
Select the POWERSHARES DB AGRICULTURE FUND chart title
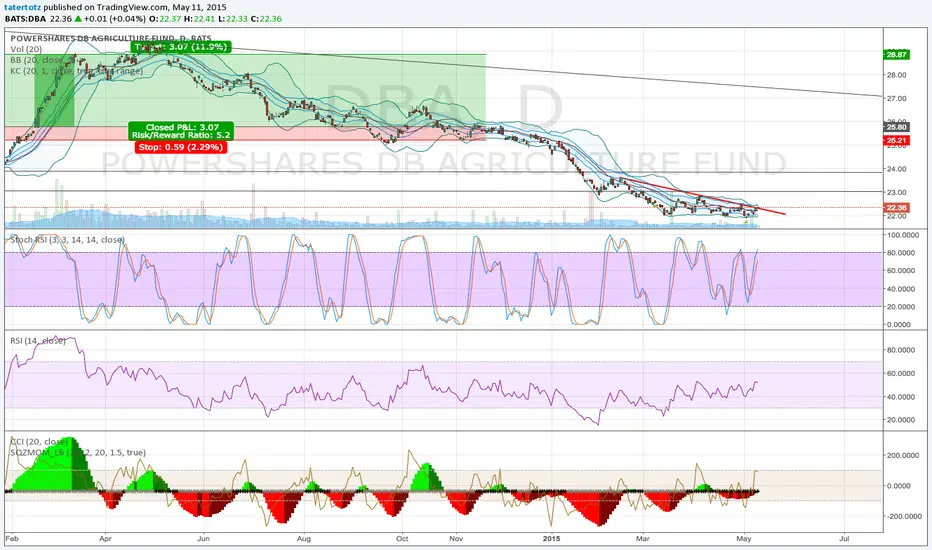(111, 39)
